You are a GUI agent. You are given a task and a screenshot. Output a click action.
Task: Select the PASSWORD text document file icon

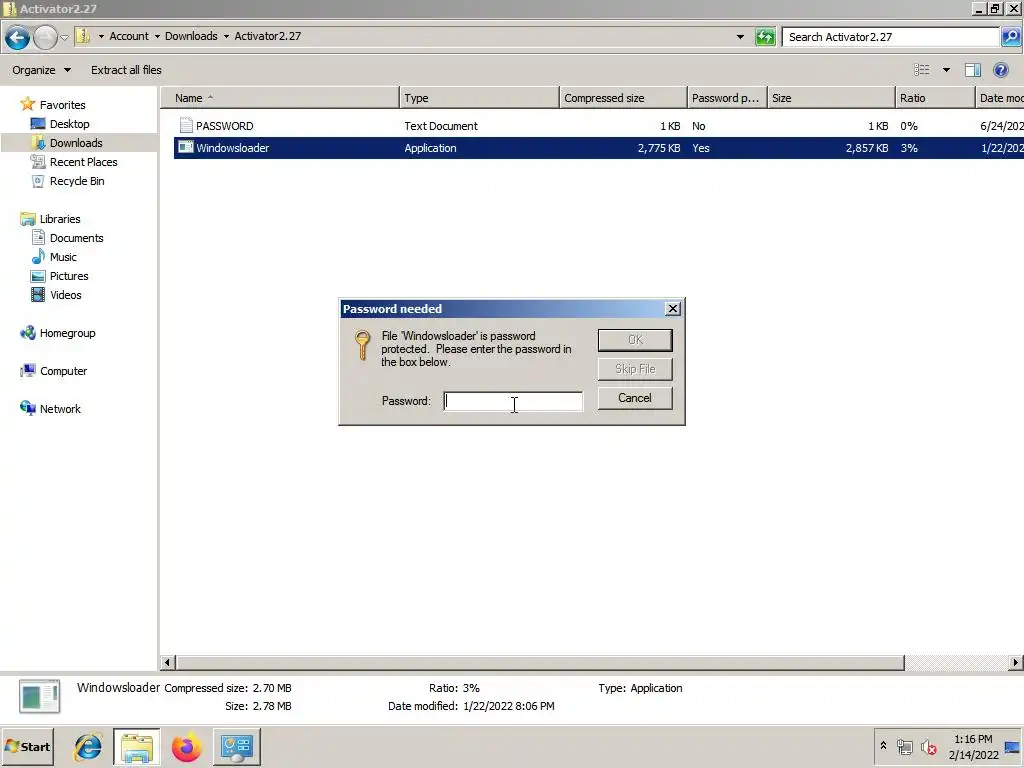click(x=186, y=125)
